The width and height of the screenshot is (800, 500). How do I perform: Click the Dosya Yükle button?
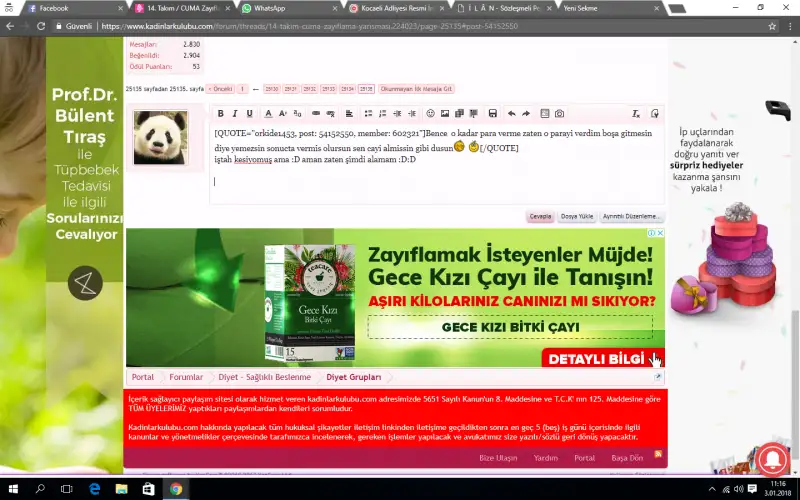(576, 216)
